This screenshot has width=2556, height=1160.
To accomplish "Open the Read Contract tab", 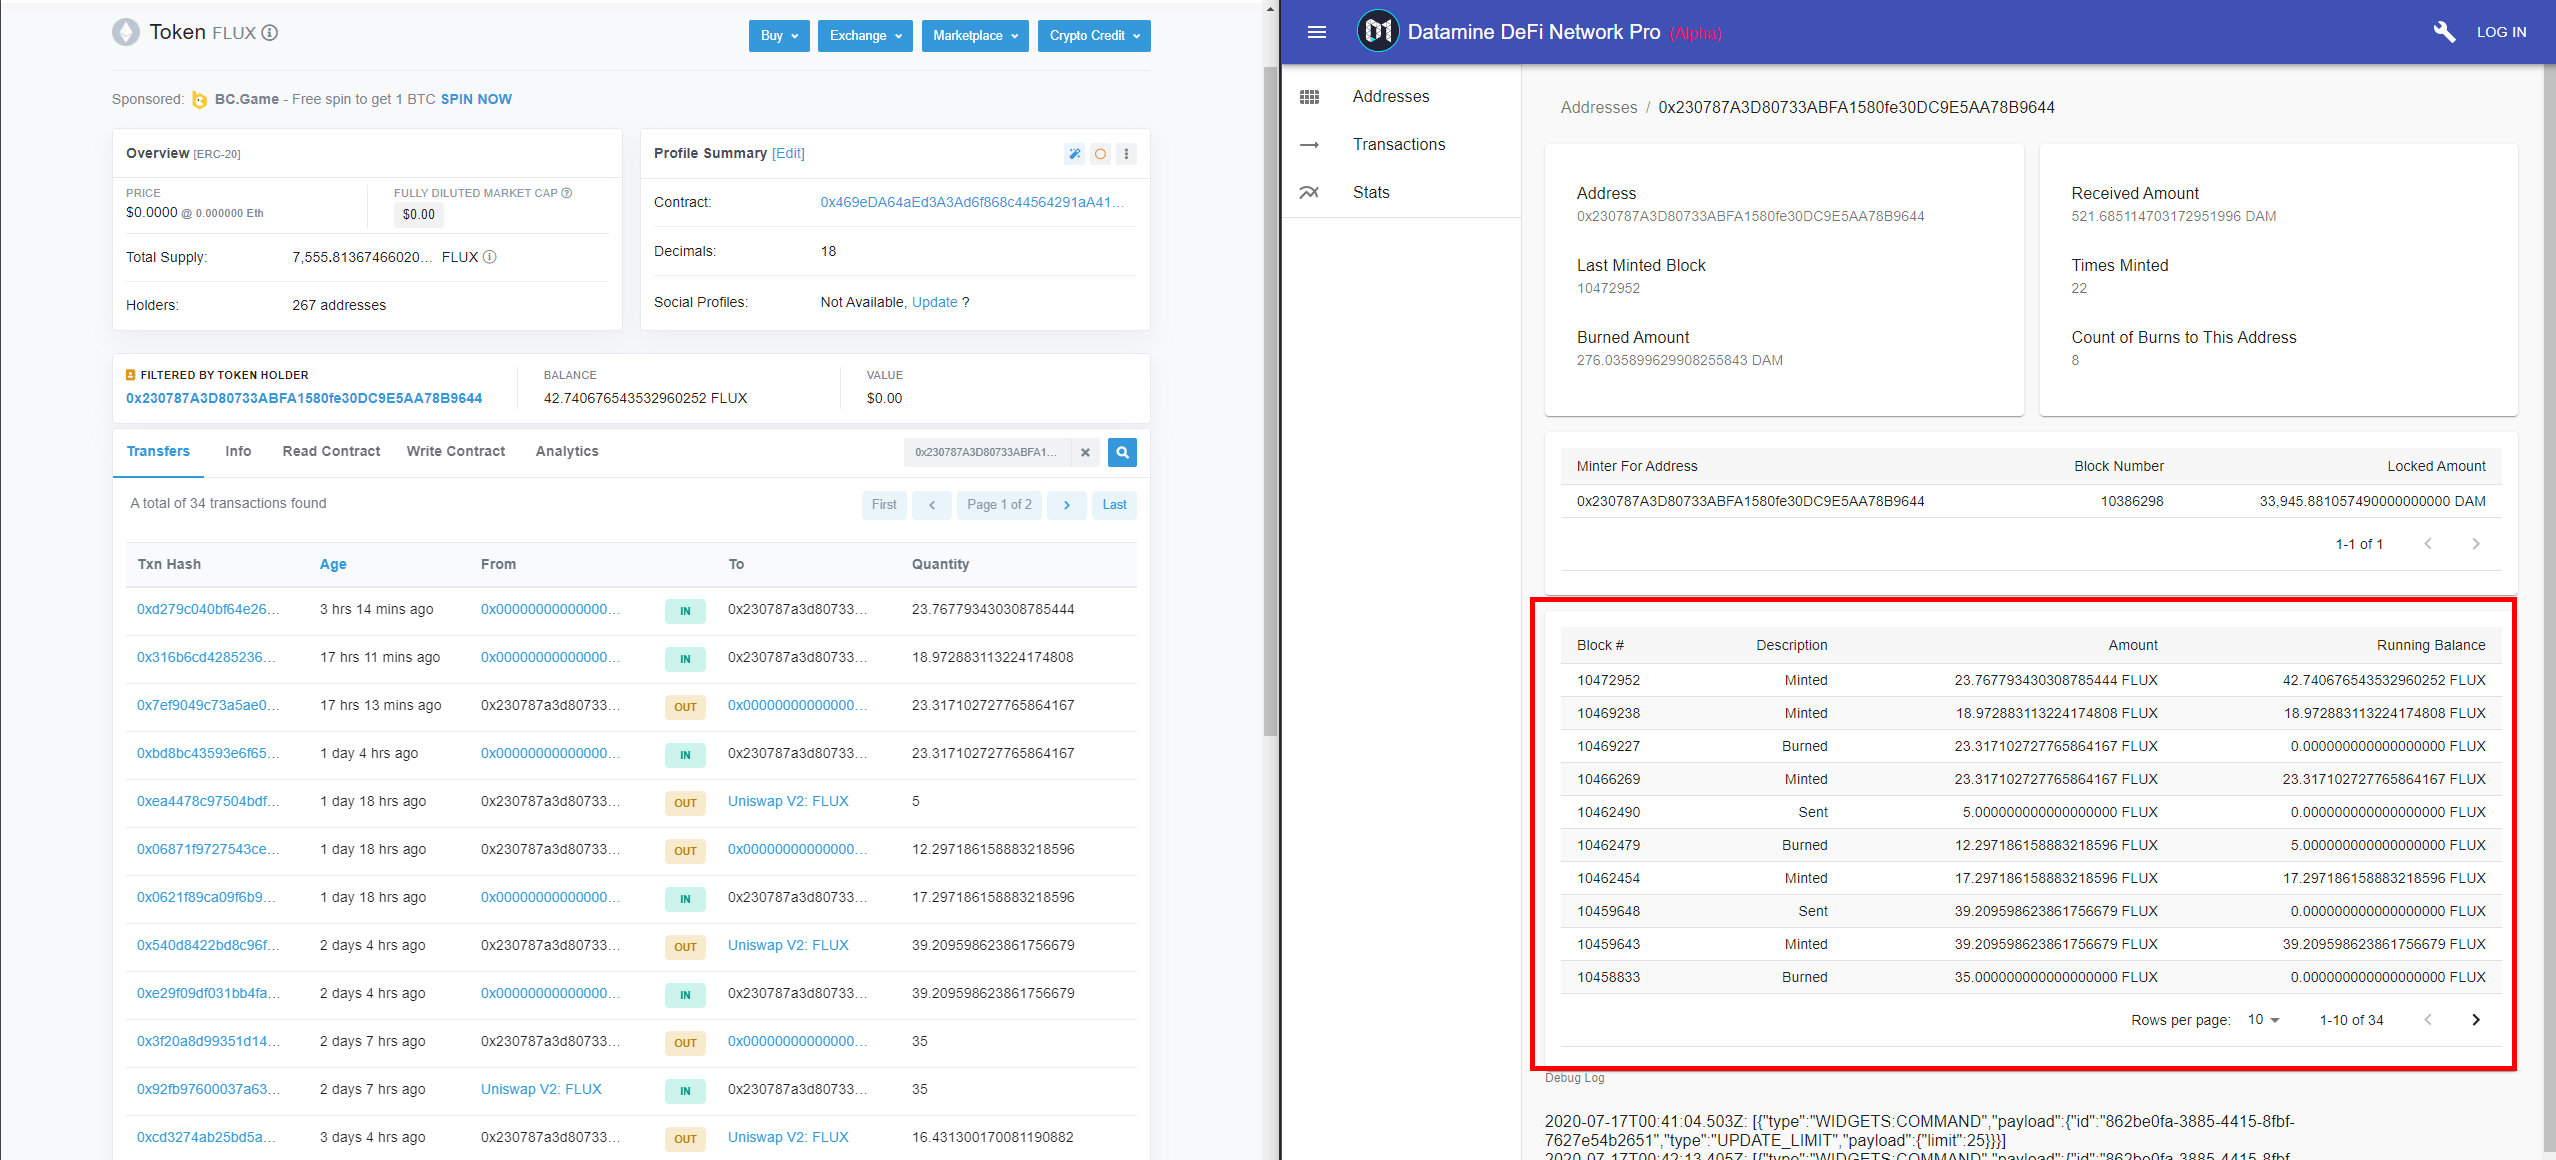I will click(331, 452).
